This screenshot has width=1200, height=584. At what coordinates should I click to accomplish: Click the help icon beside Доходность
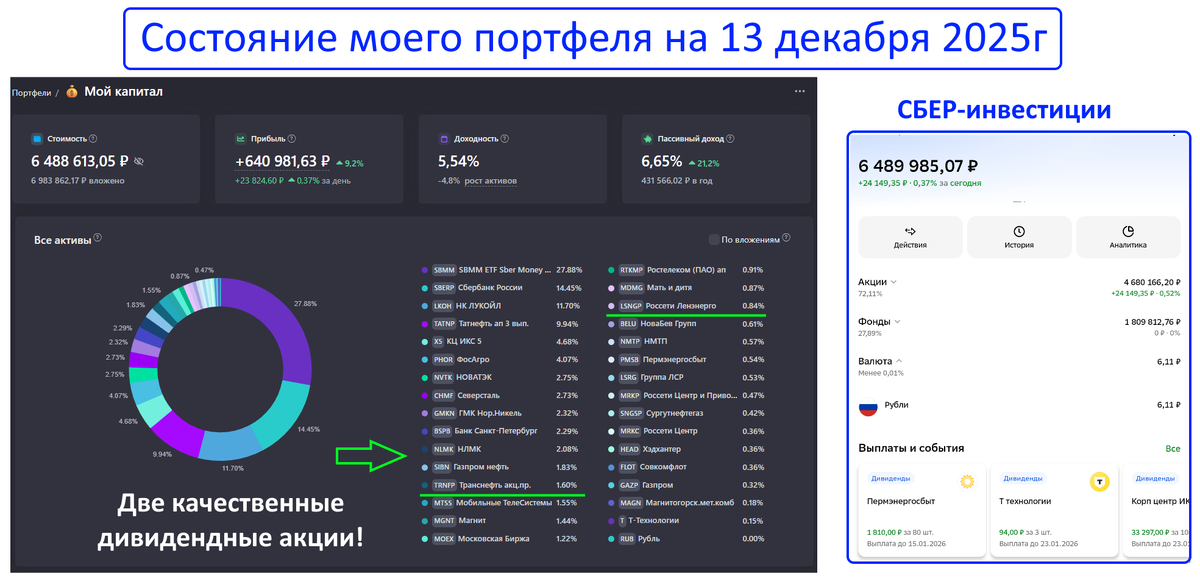point(505,139)
